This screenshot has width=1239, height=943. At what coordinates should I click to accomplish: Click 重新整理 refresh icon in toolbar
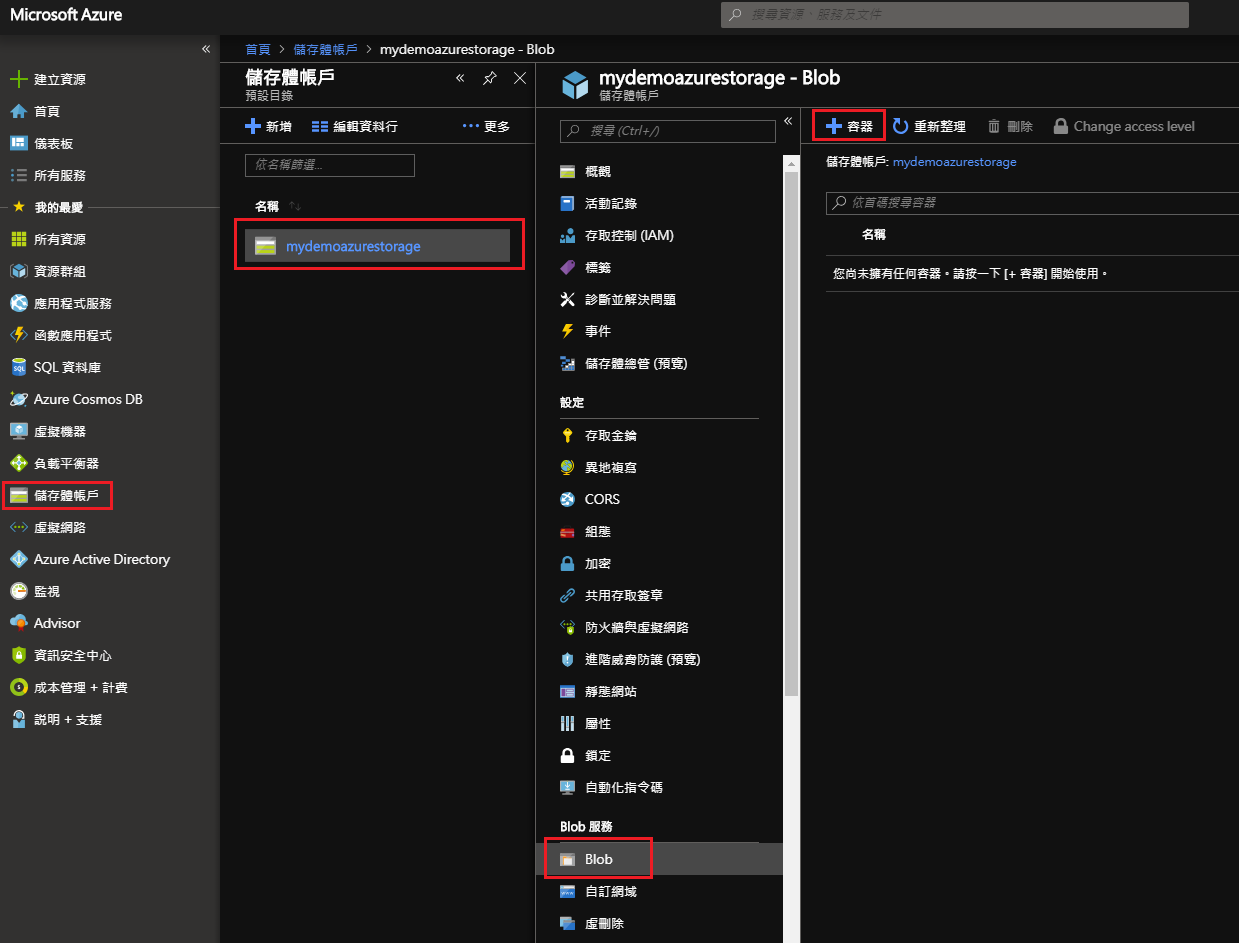[900, 126]
